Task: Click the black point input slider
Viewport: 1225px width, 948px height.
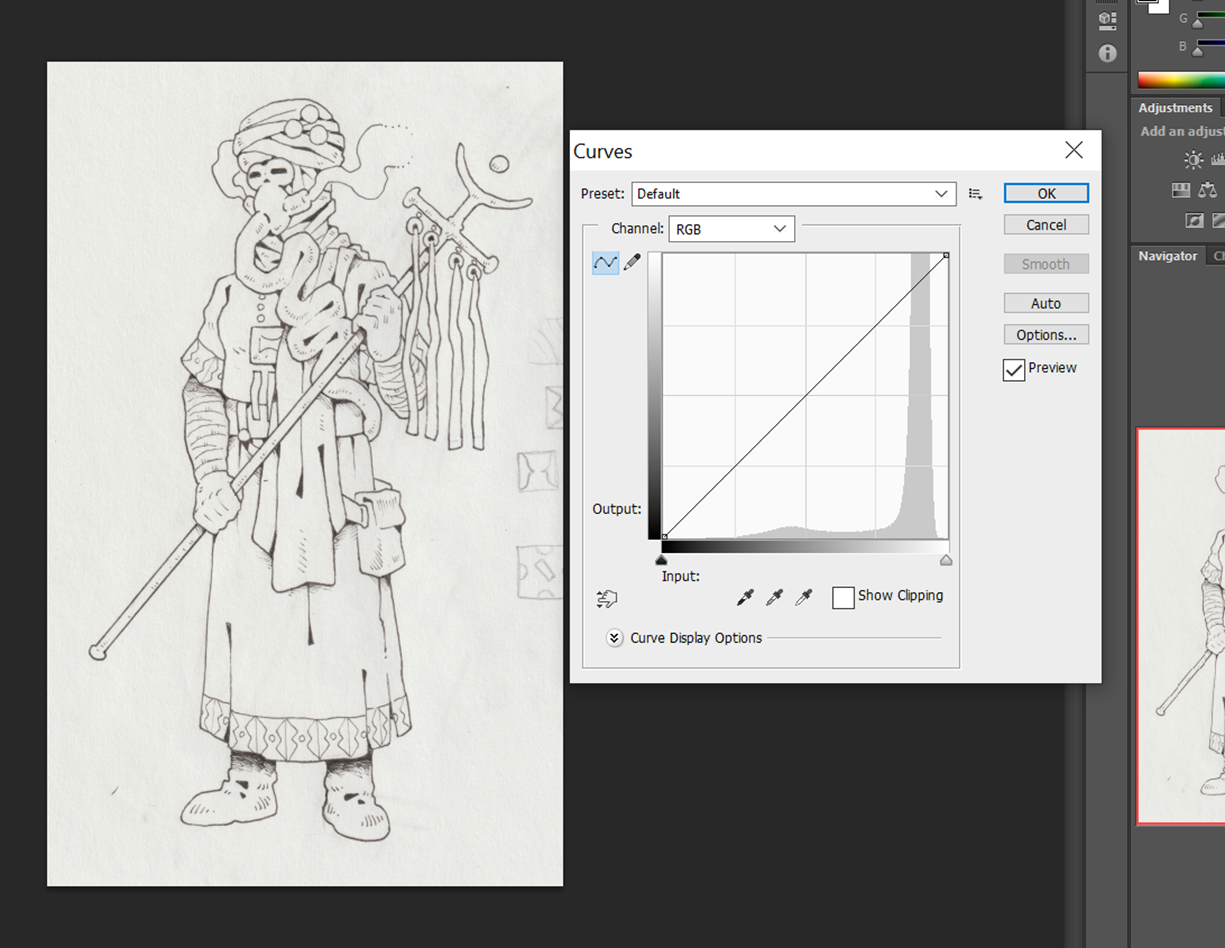Action: (661, 560)
